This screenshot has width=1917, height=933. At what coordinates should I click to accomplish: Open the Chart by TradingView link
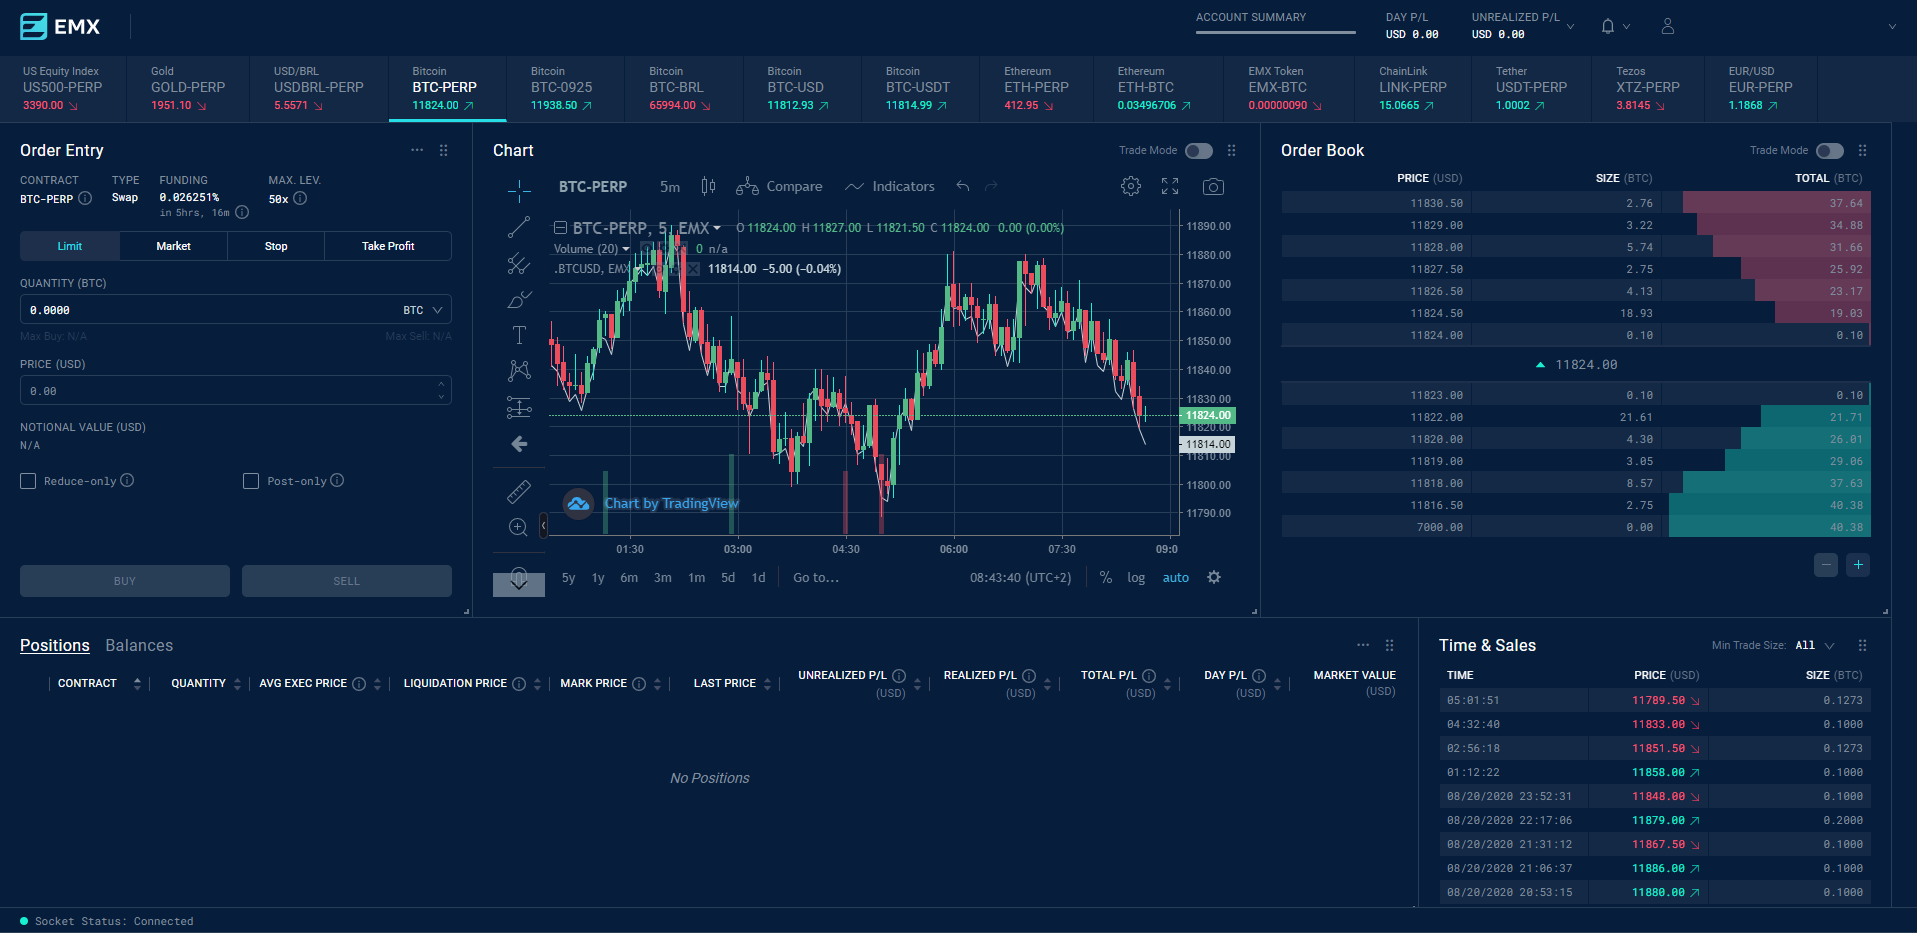671,503
